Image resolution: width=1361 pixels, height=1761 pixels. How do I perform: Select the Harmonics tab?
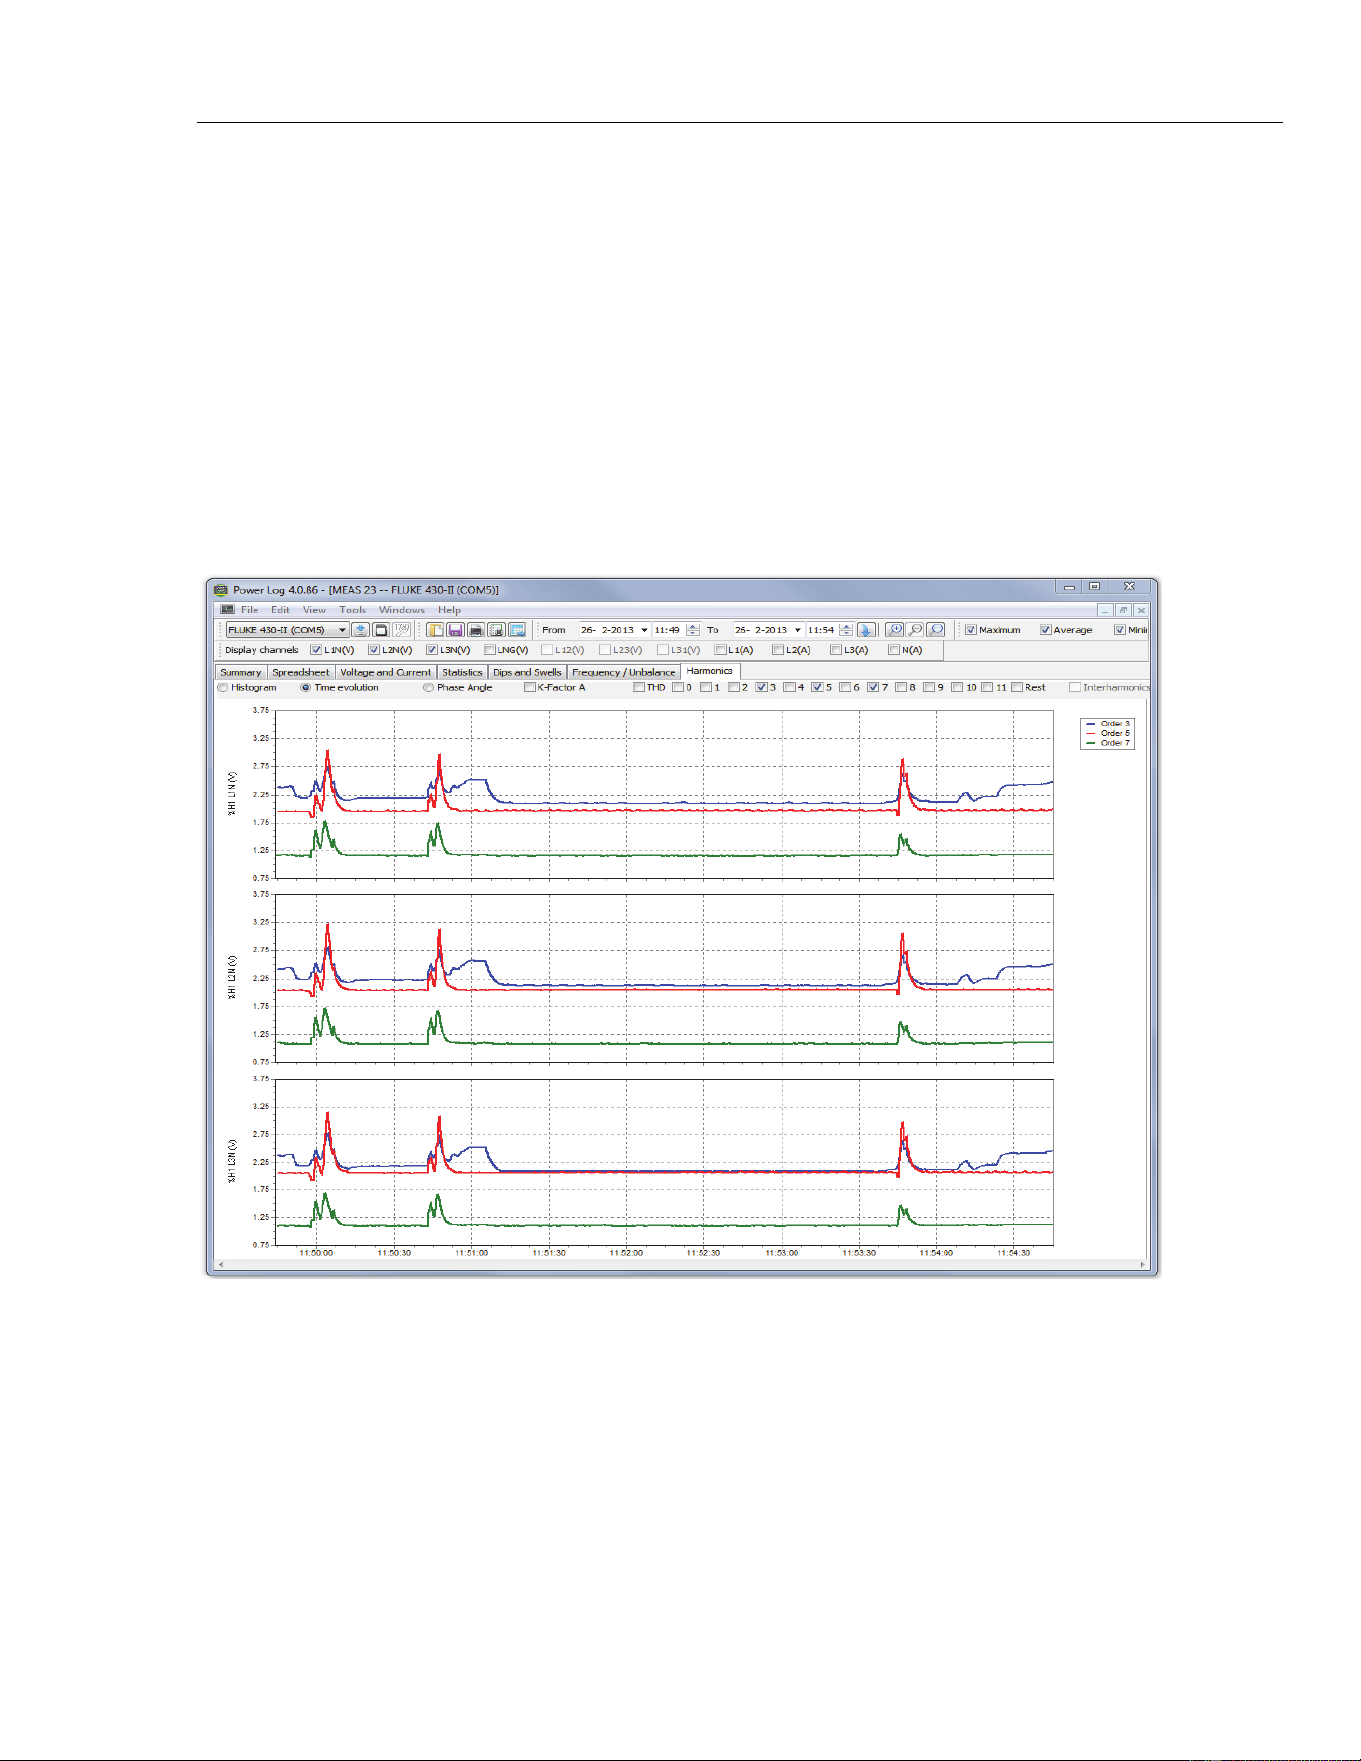tap(710, 671)
